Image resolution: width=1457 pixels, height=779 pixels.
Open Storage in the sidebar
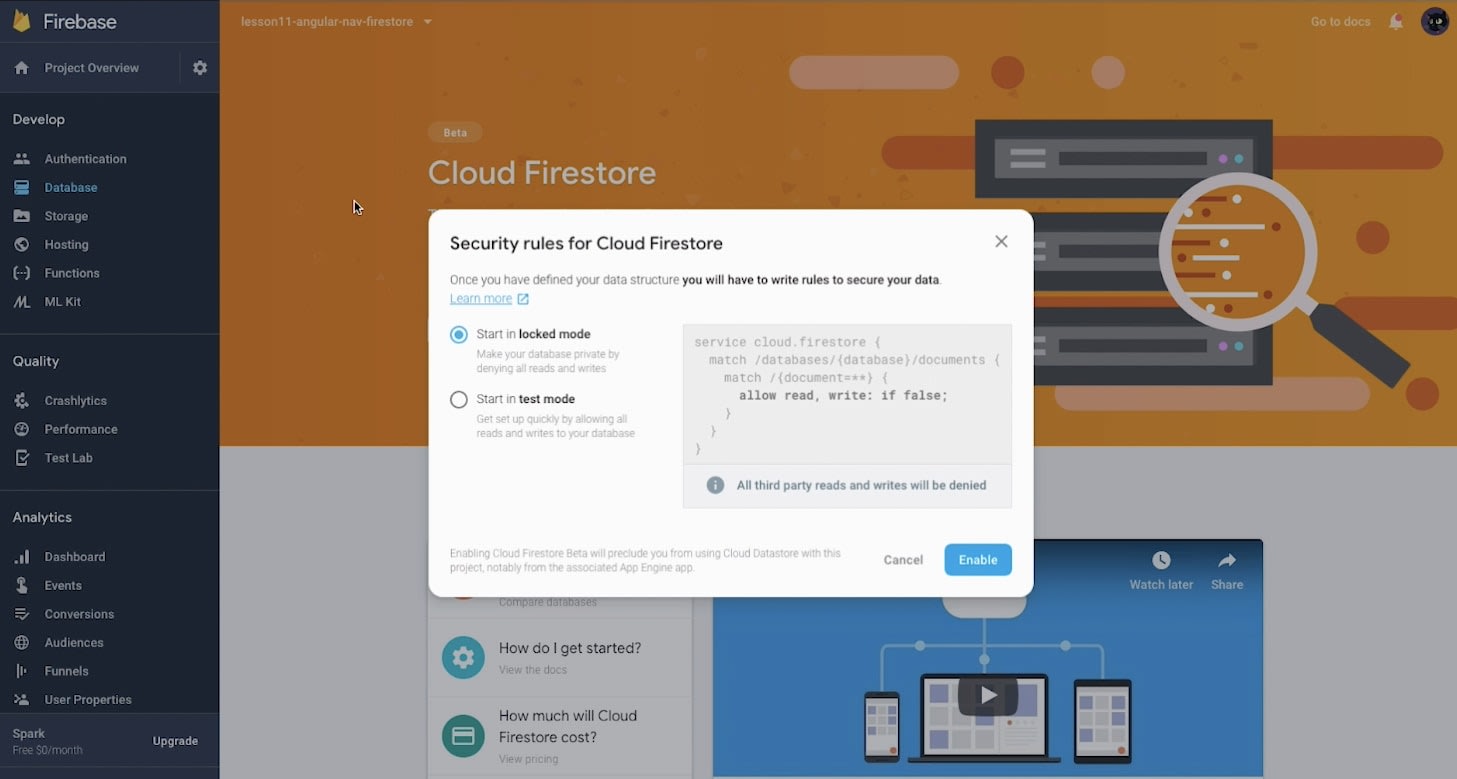tap(66, 216)
